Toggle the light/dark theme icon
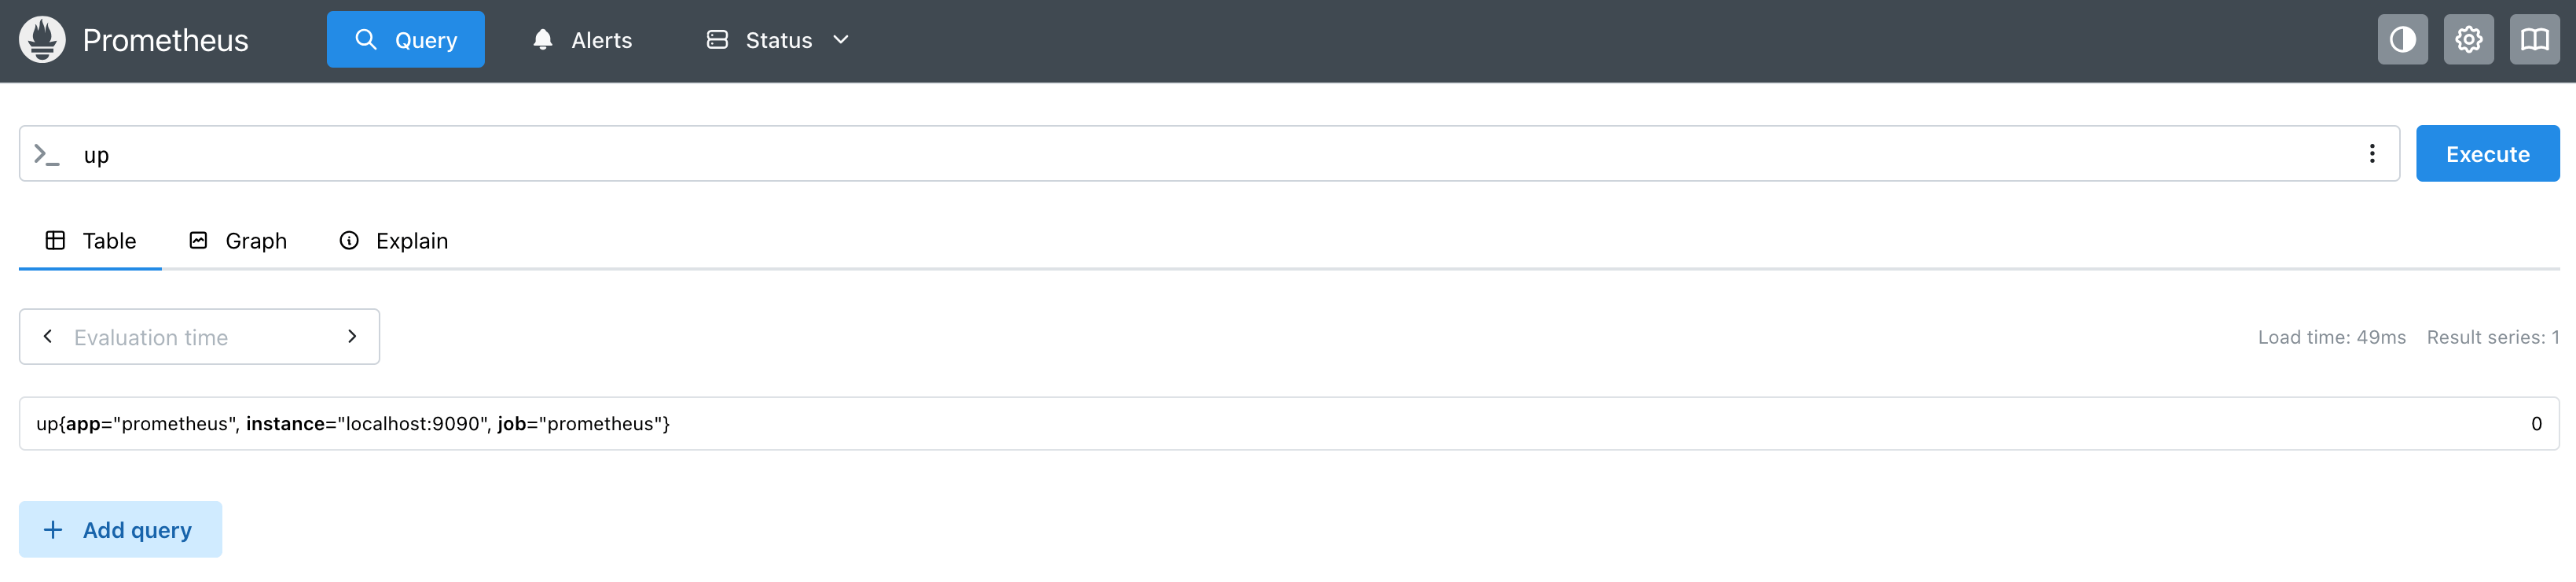The height and width of the screenshot is (582, 2576). click(2402, 40)
